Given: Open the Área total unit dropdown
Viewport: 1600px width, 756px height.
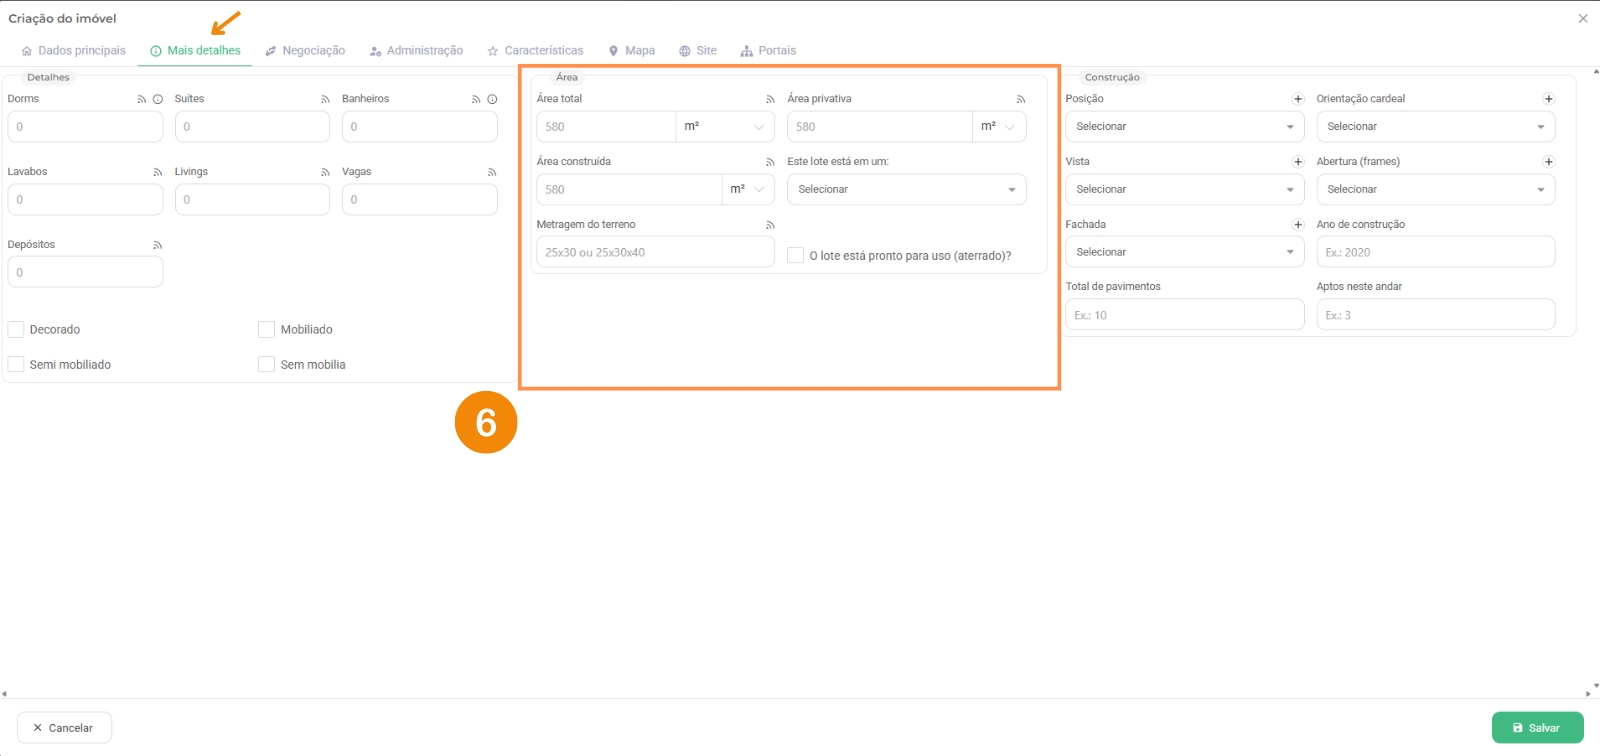Looking at the screenshot, I should click(725, 127).
